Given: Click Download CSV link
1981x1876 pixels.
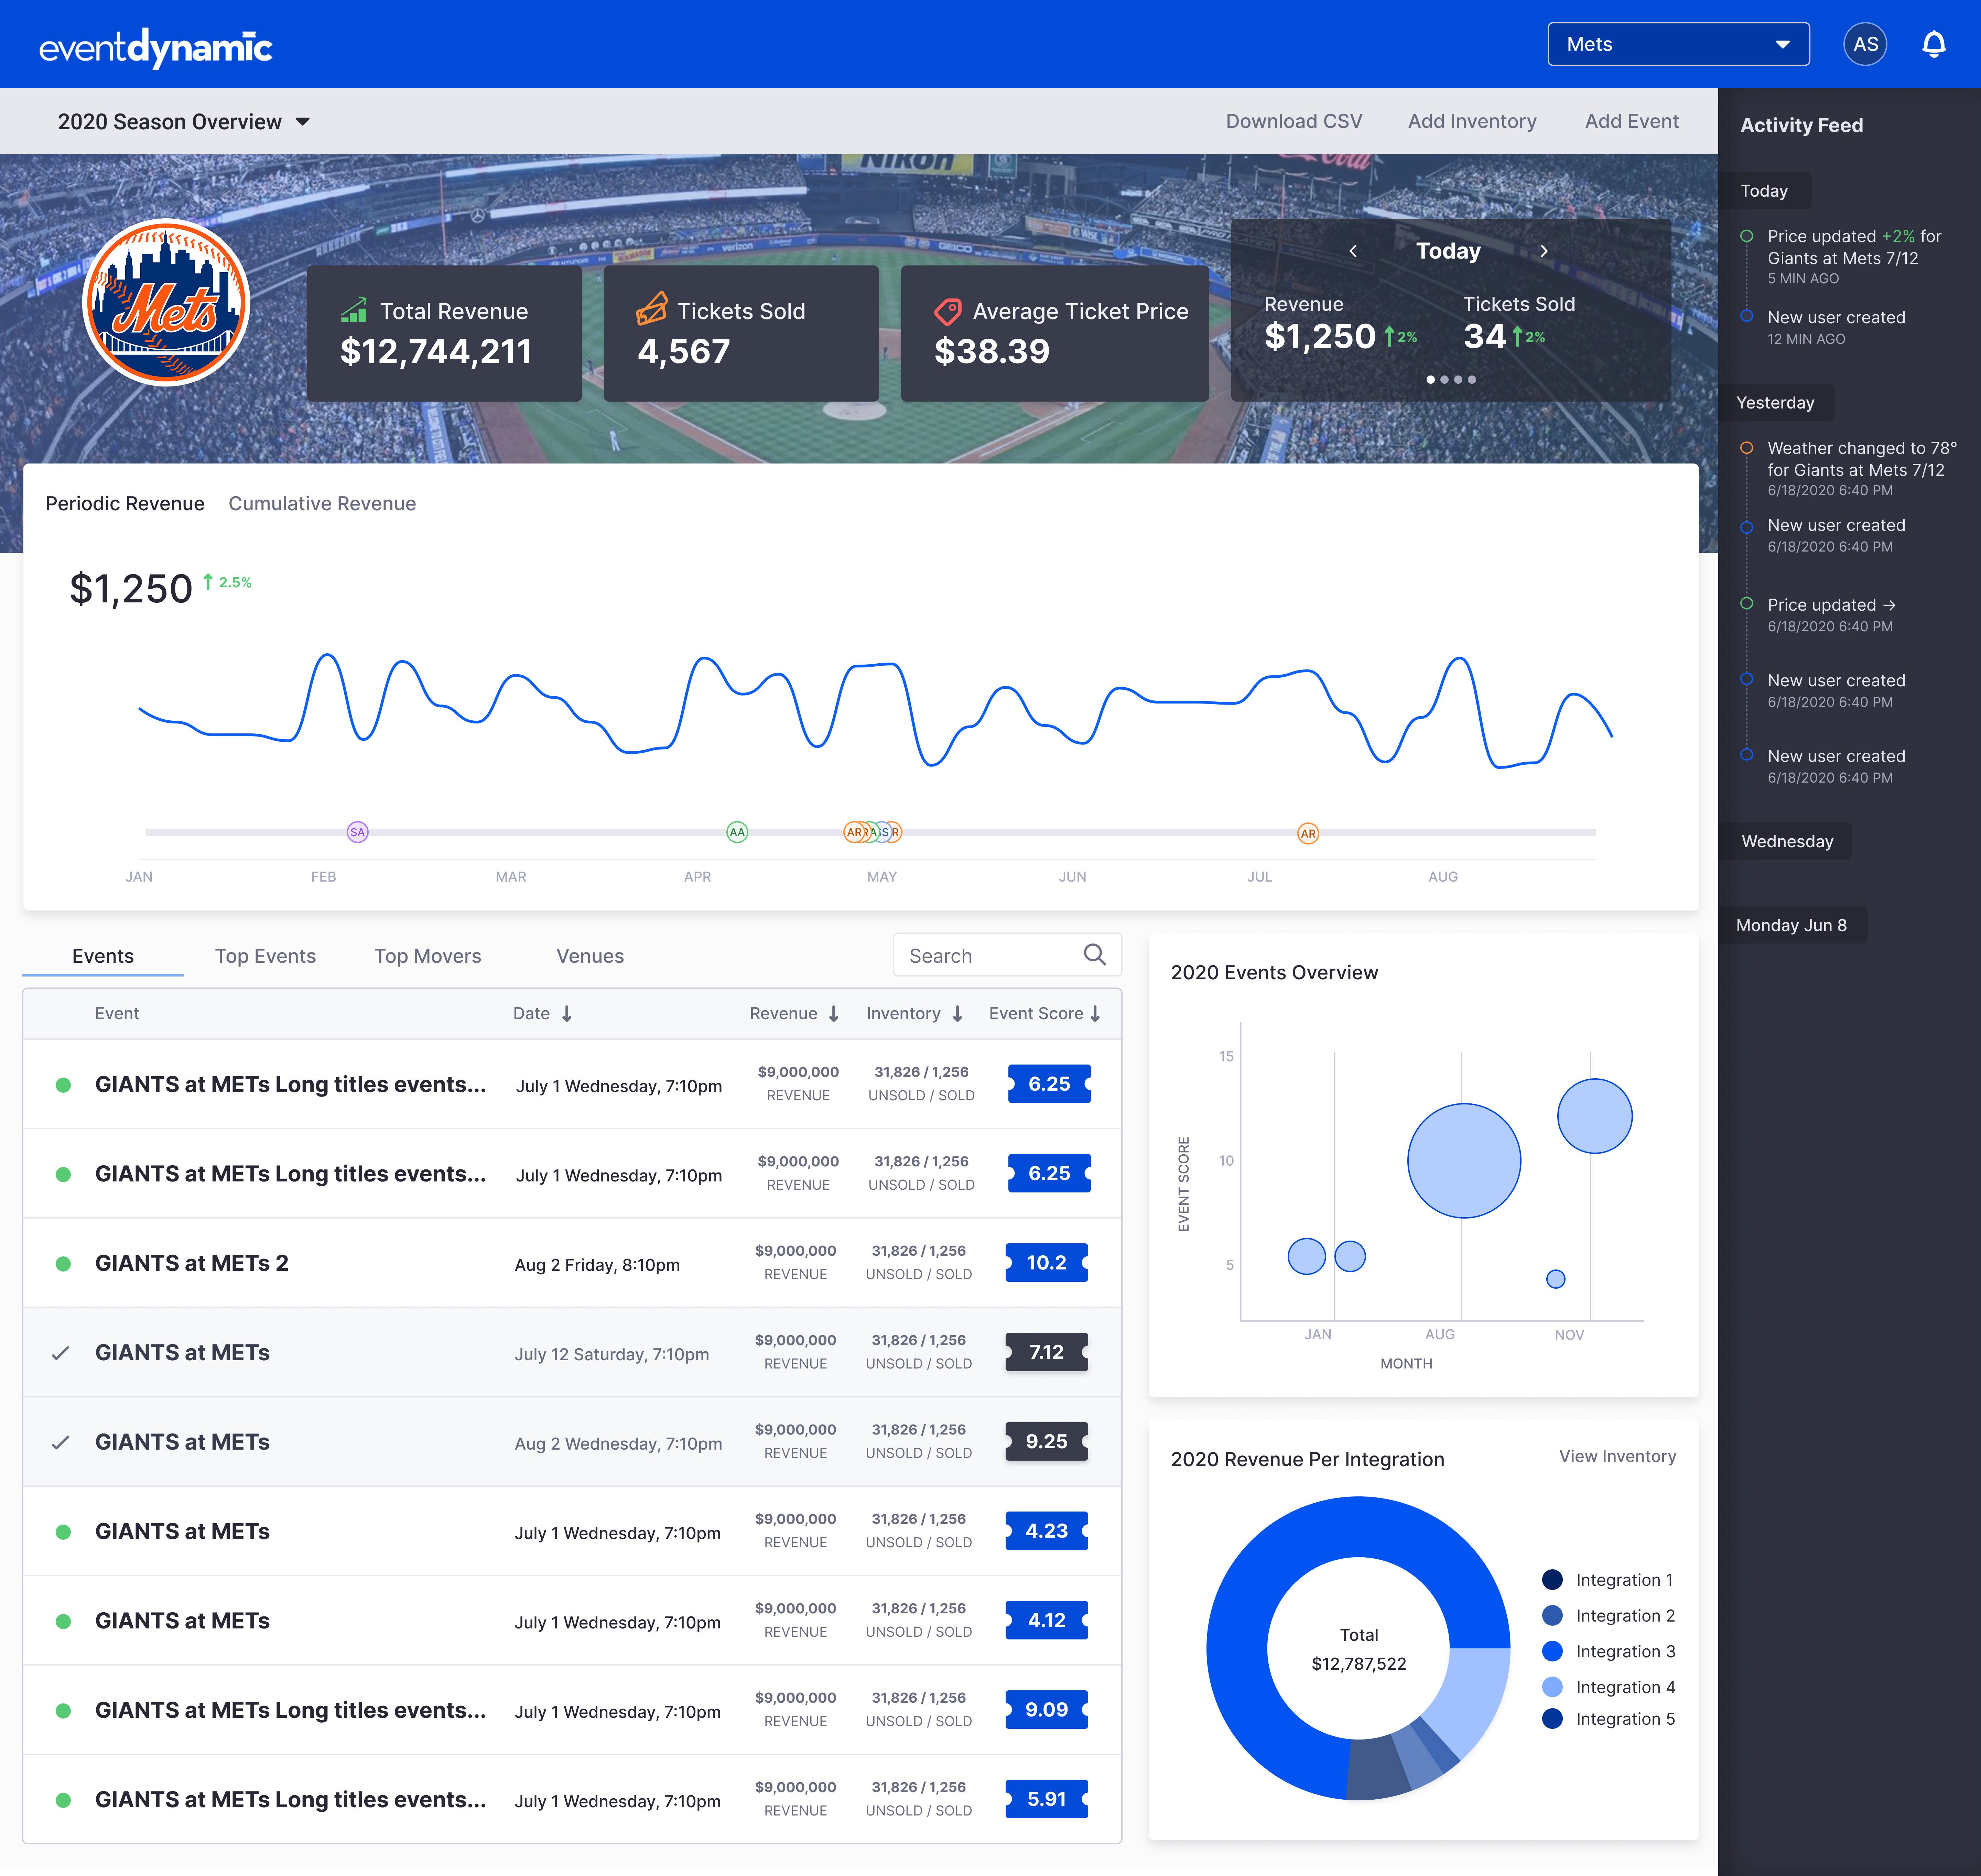Looking at the screenshot, I should [1293, 121].
